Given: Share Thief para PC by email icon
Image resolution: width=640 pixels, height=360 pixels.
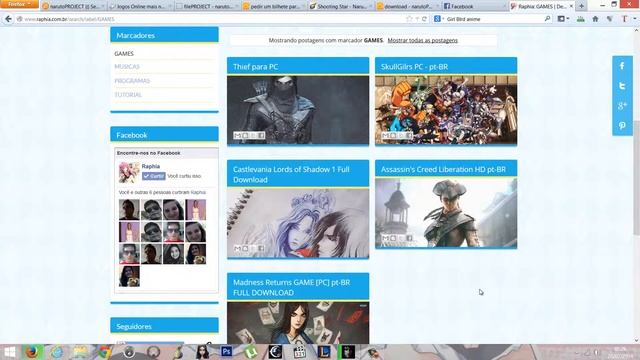Looking at the screenshot, I should 238,135.
